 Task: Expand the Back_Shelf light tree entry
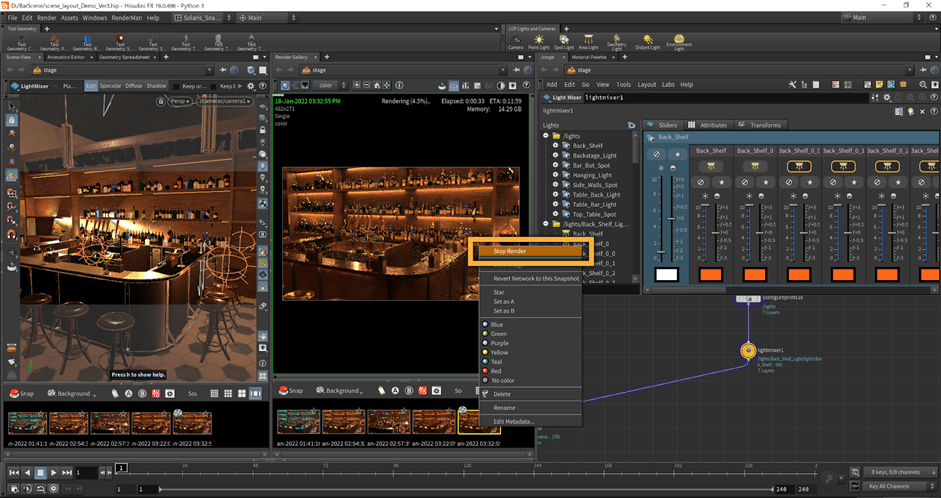pyautogui.click(x=554, y=146)
